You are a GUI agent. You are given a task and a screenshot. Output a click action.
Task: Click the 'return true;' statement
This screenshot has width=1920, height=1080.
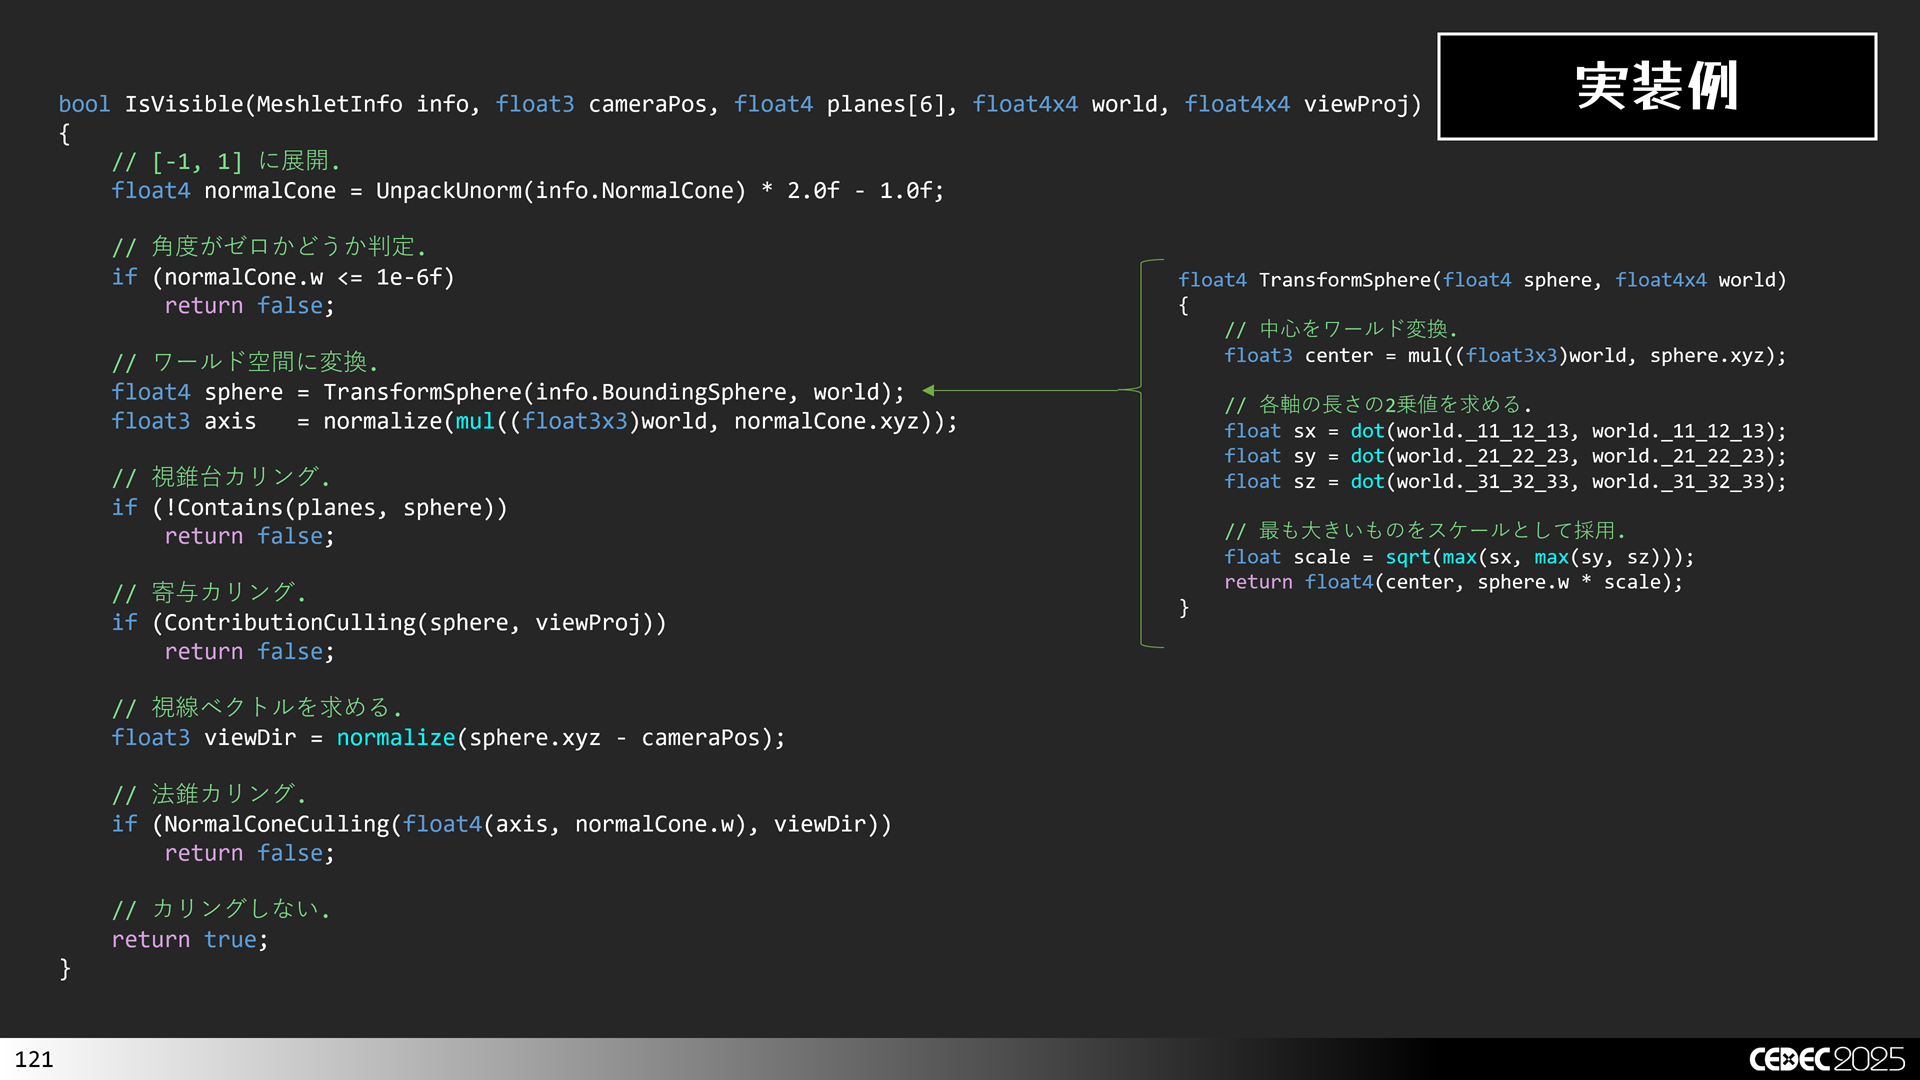[190, 940]
